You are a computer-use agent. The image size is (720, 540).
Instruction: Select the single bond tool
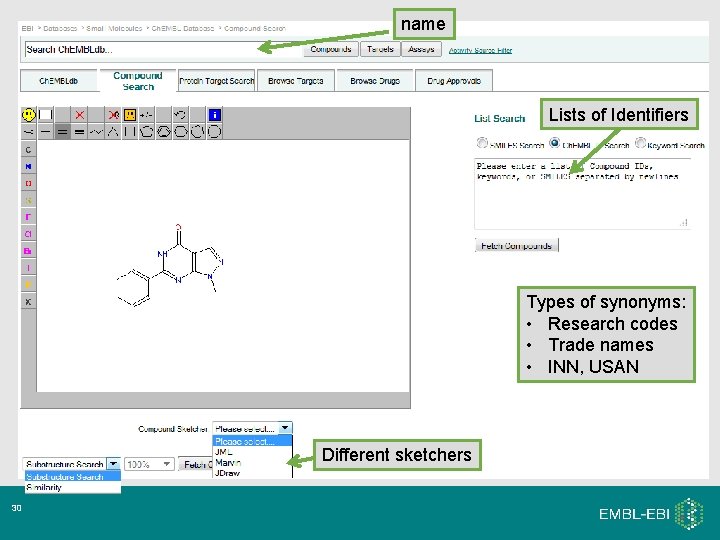click(x=45, y=132)
